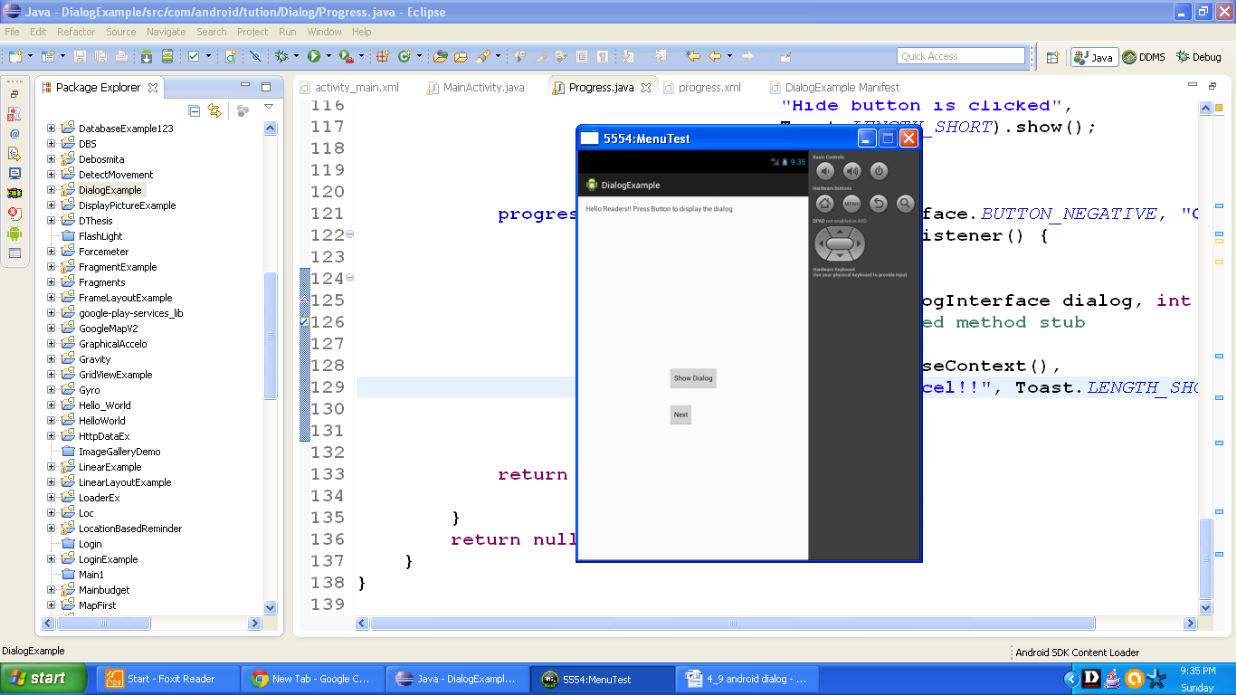Image resolution: width=1236 pixels, height=695 pixels.
Task: Open dropdown arrow next to Debug icon
Action: point(296,57)
